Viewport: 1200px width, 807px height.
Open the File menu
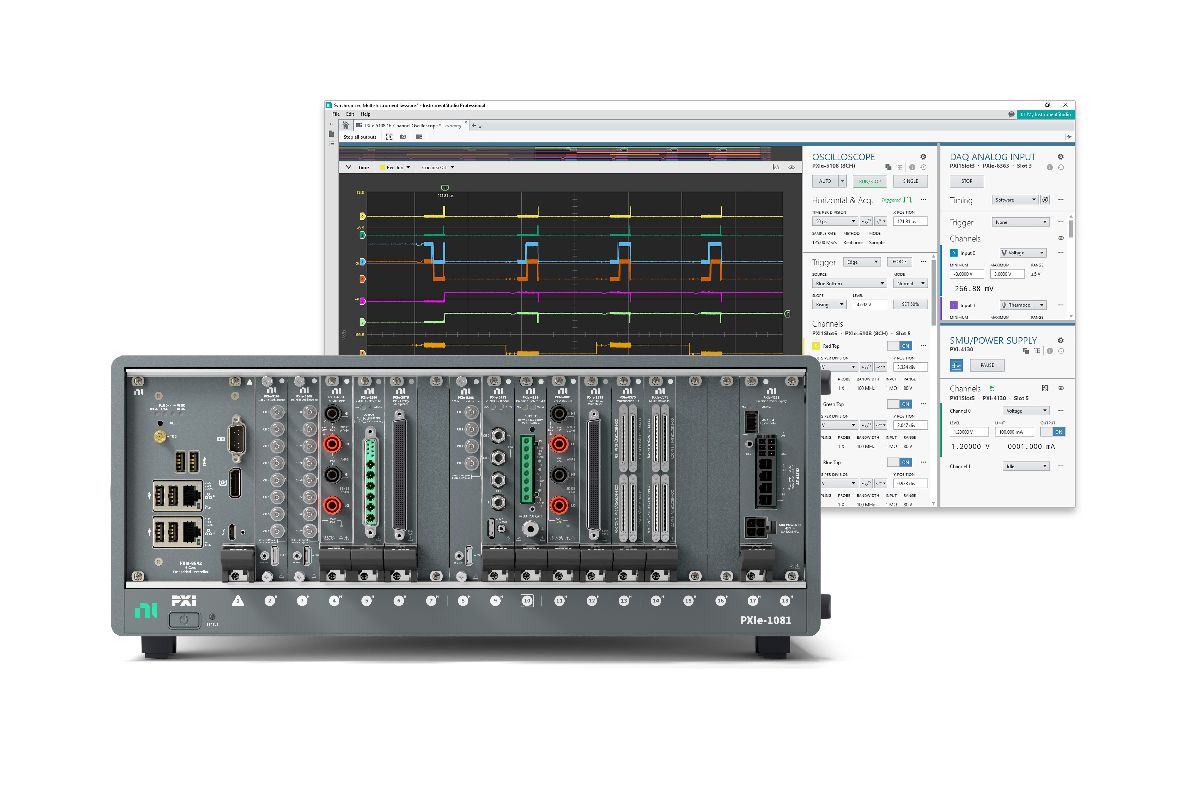click(337, 114)
